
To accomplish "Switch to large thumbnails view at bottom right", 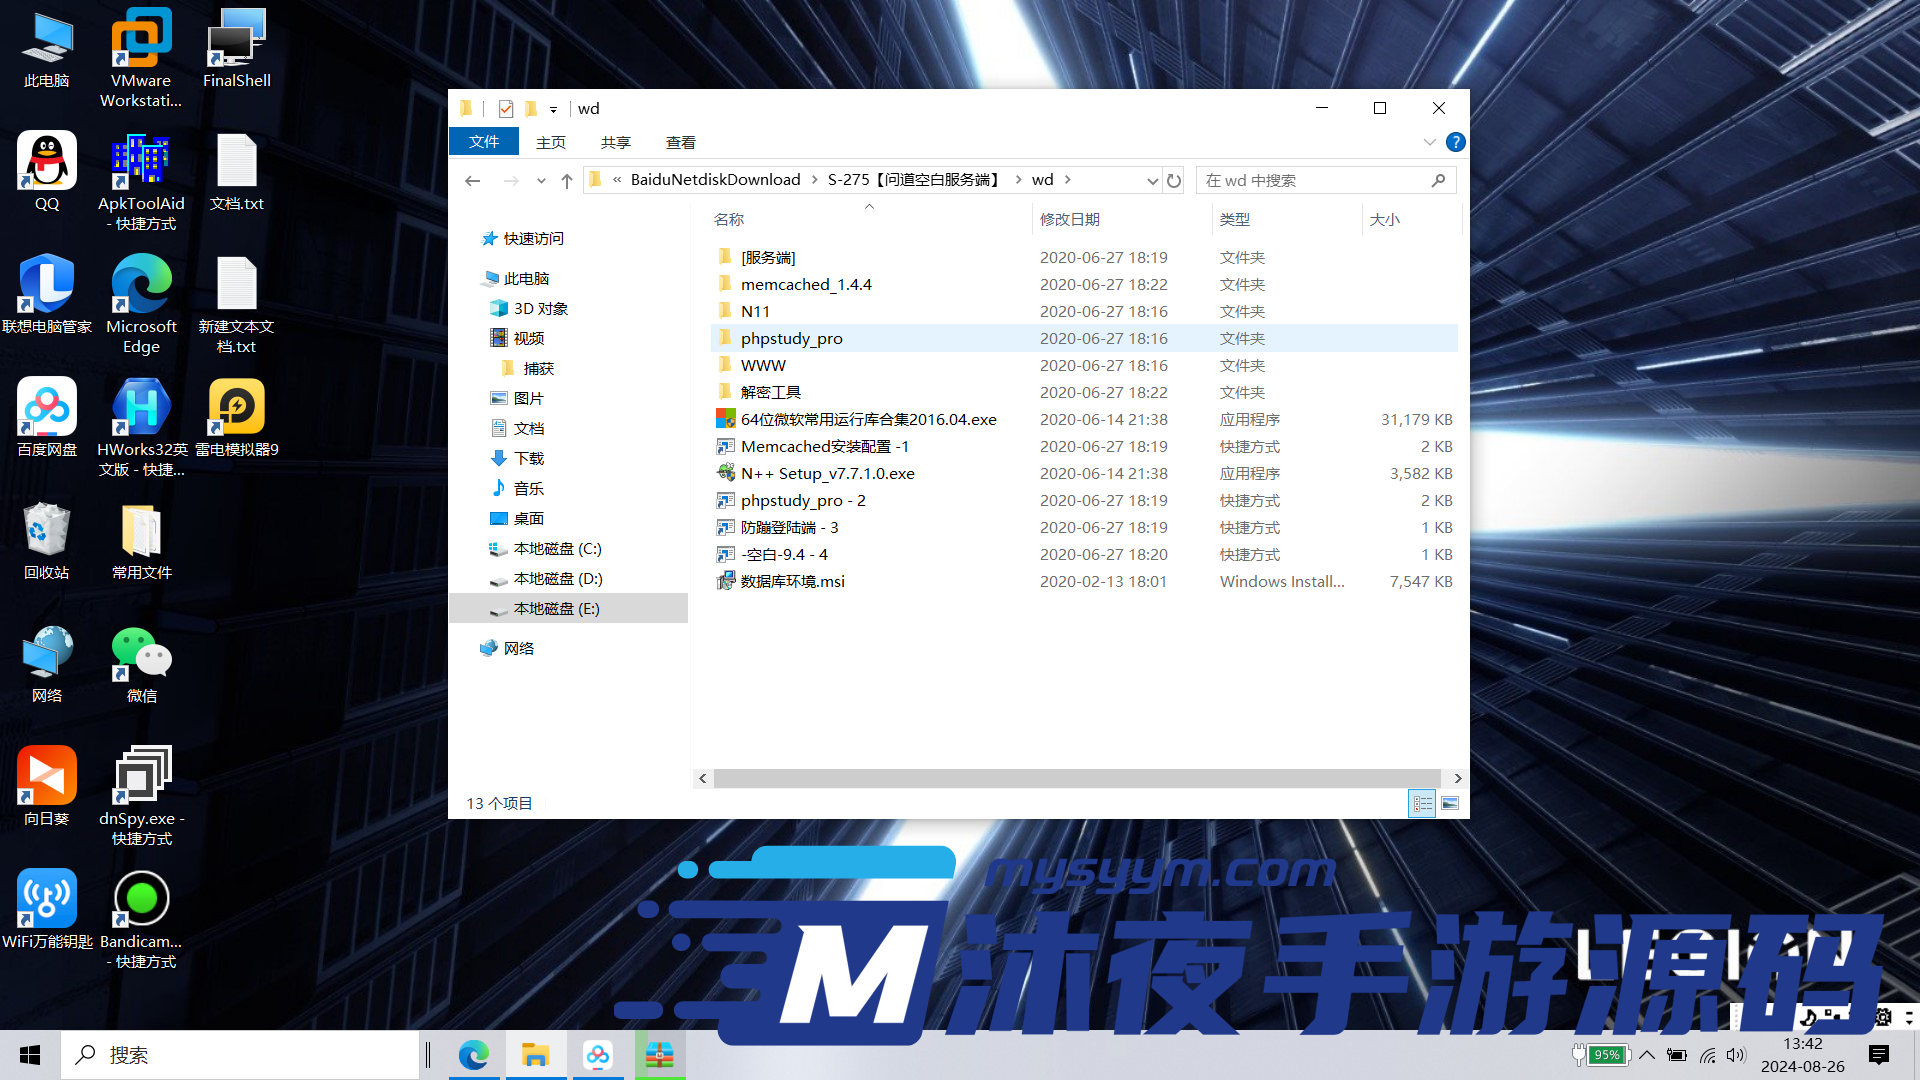I will pos(1450,803).
